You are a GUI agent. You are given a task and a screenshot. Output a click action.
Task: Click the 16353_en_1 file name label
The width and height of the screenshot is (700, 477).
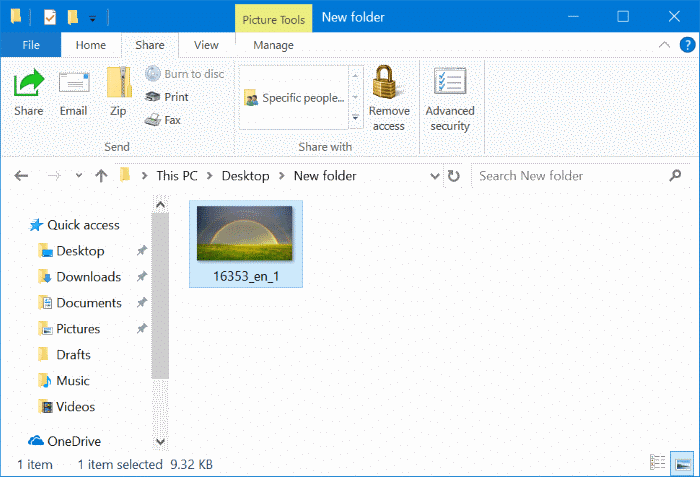coord(246,276)
